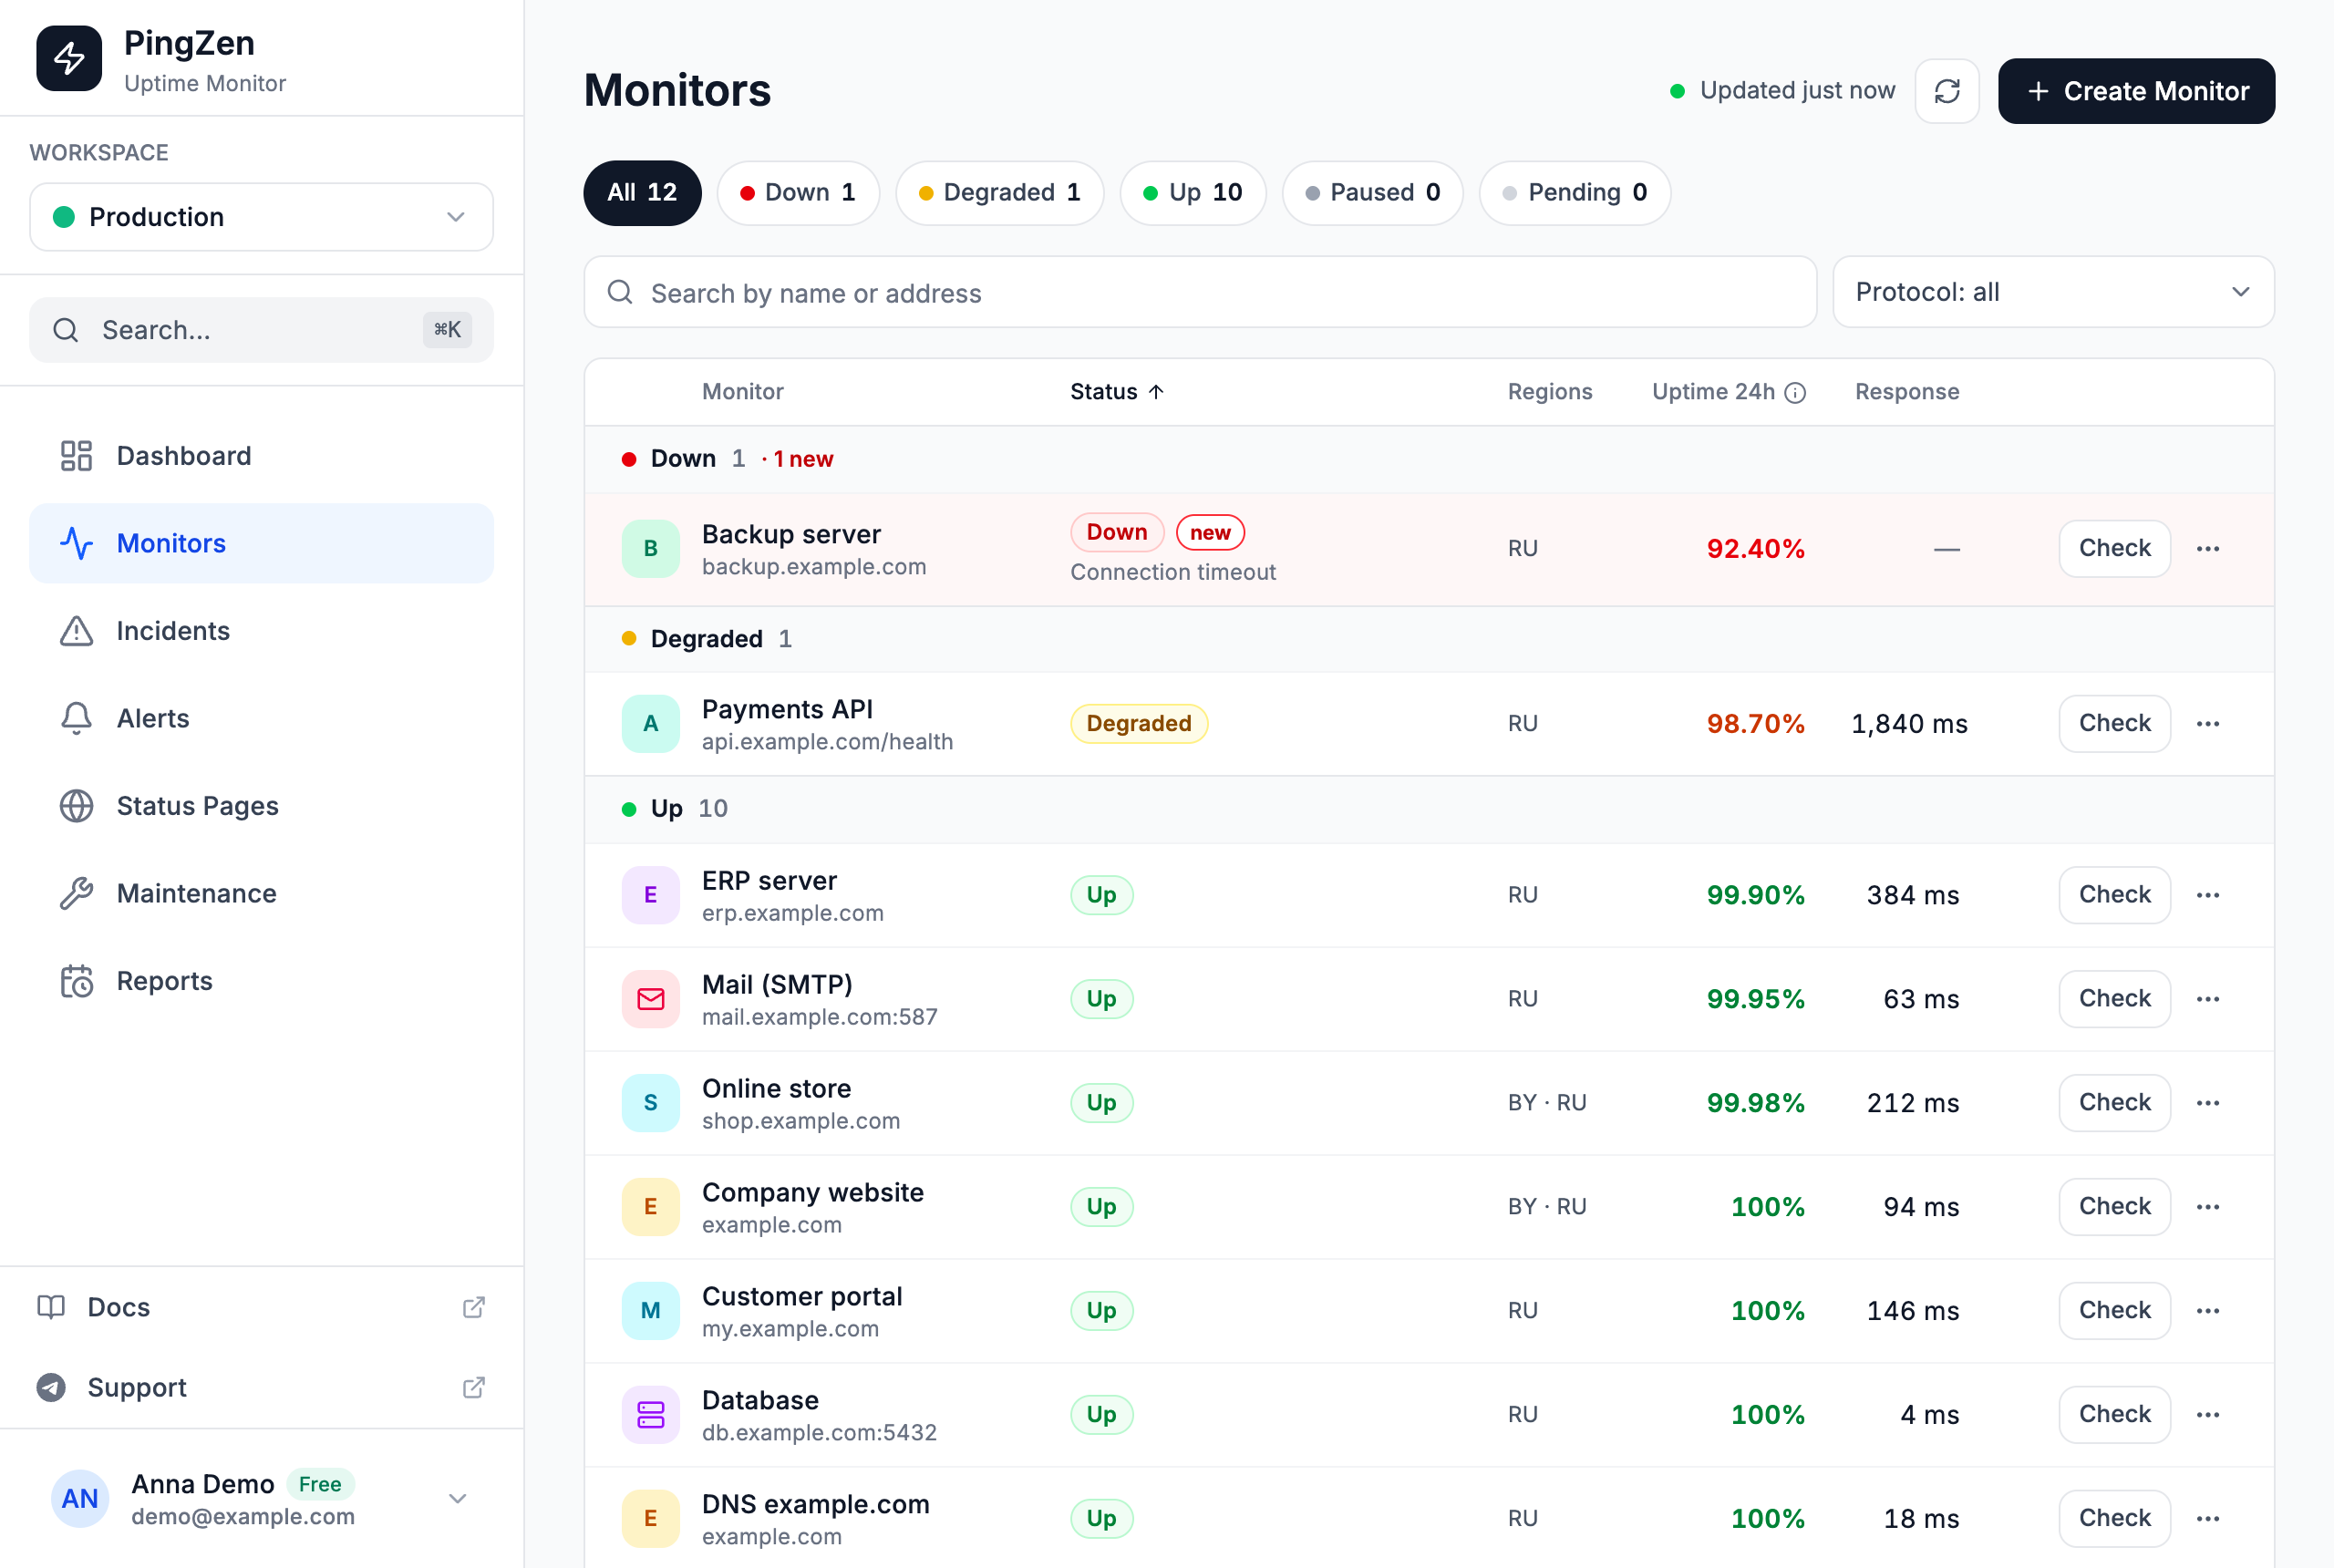Filter monitors by Up status
The width and height of the screenshot is (2334, 1568).
[x=1192, y=193]
